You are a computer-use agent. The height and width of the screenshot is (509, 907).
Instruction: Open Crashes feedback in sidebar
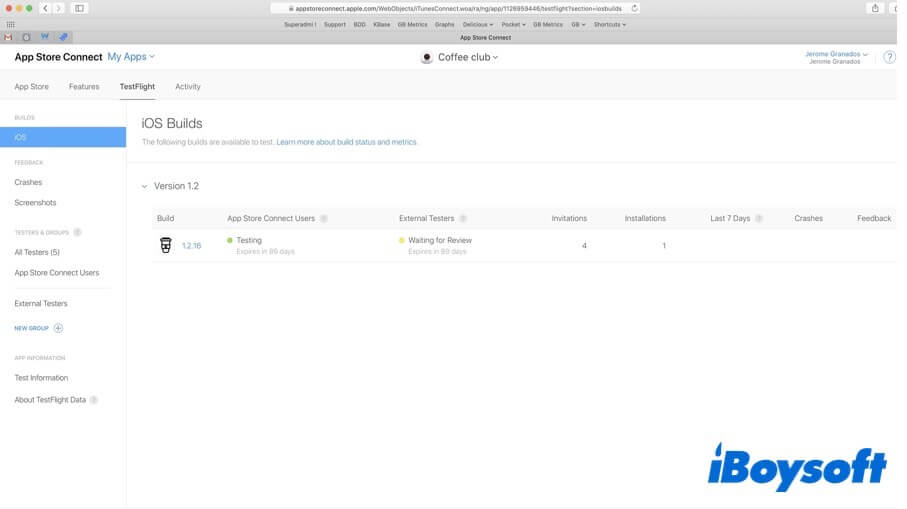point(28,182)
